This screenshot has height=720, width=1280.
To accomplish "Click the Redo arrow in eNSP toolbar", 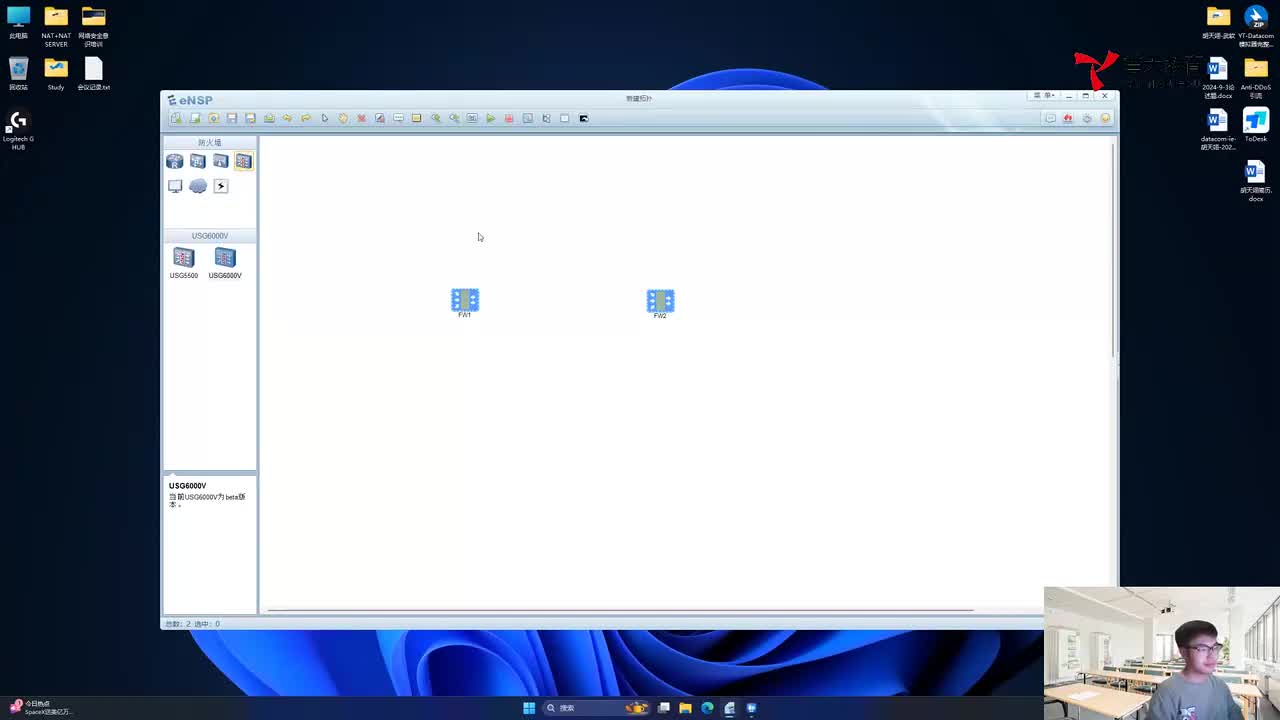I will (x=306, y=118).
